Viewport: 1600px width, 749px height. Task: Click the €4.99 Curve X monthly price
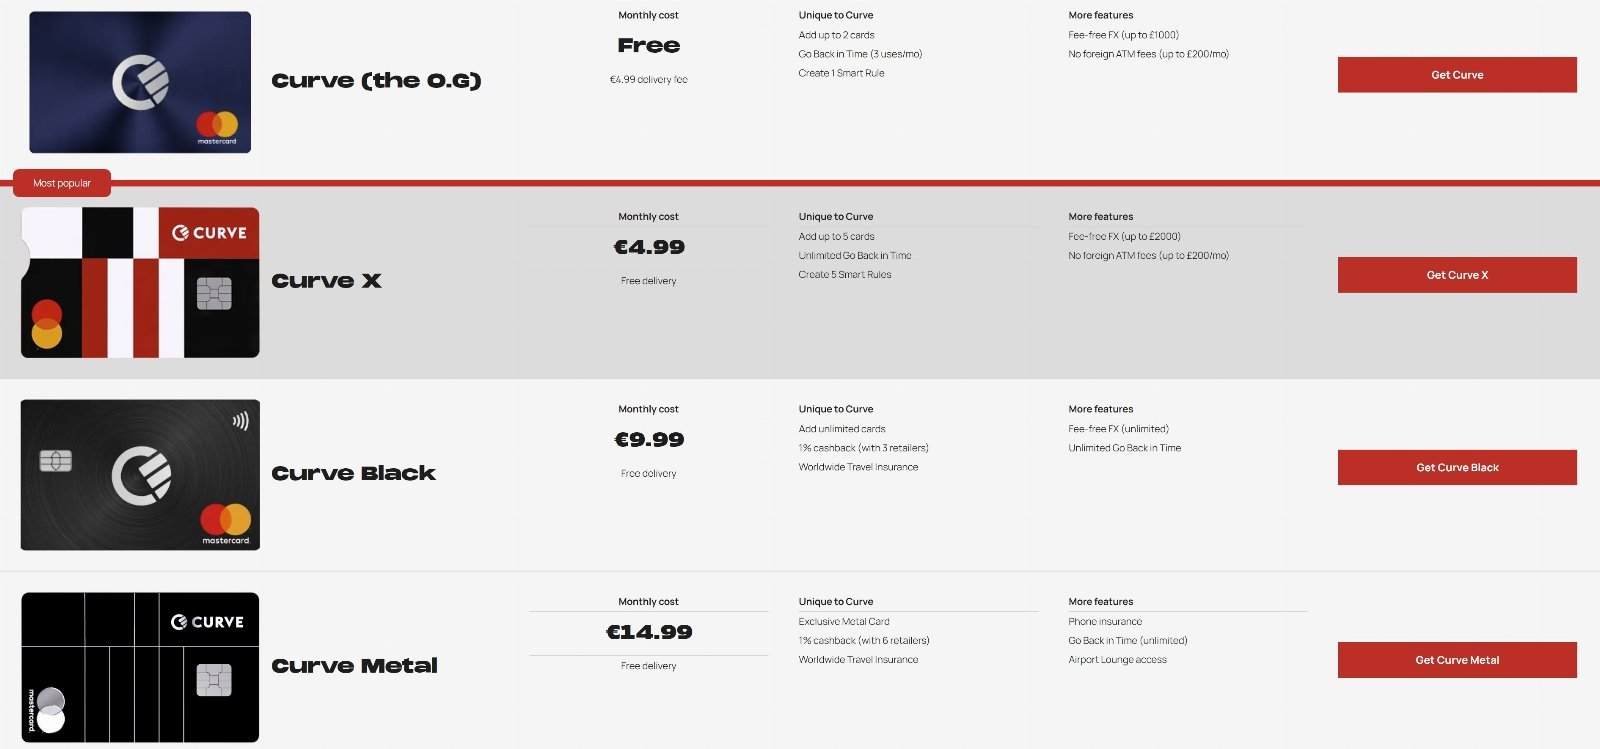pos(649,247)
